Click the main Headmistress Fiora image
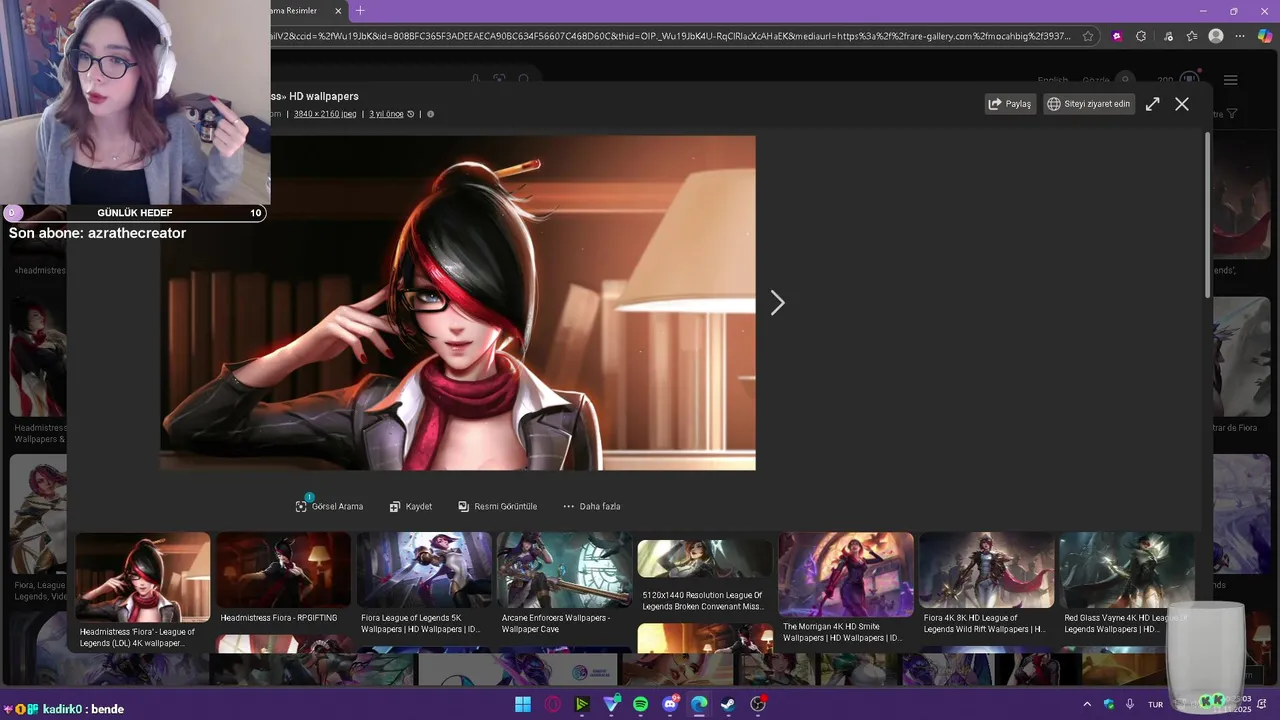The height and width of the screenshot is (720, 1280). 458,303
